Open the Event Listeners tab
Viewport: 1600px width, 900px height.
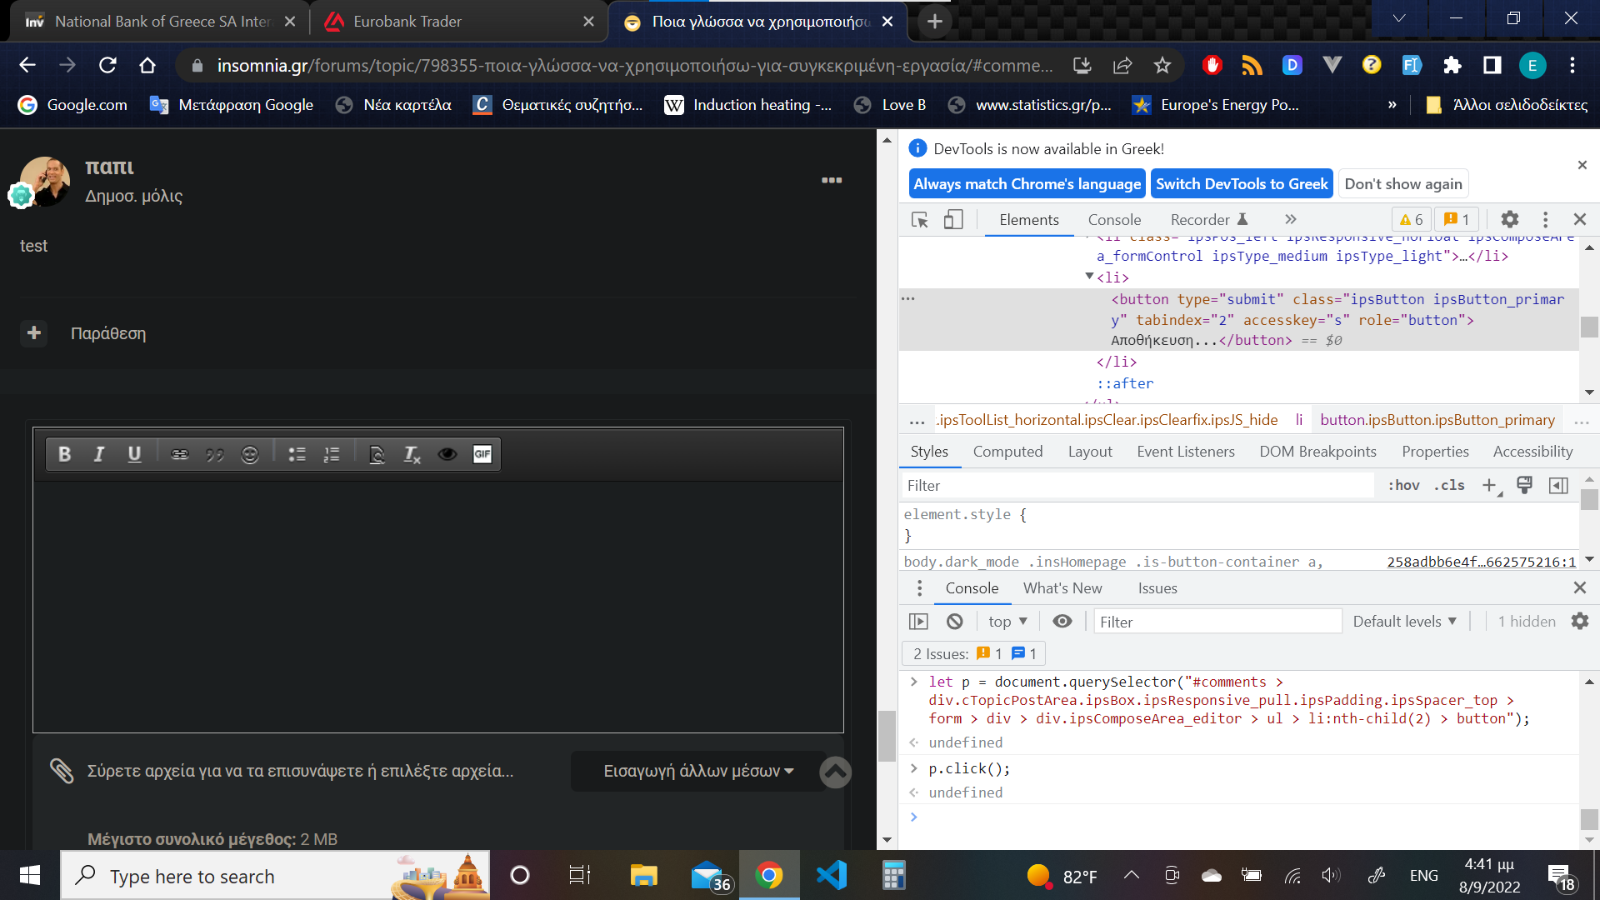click(1186, 452)
